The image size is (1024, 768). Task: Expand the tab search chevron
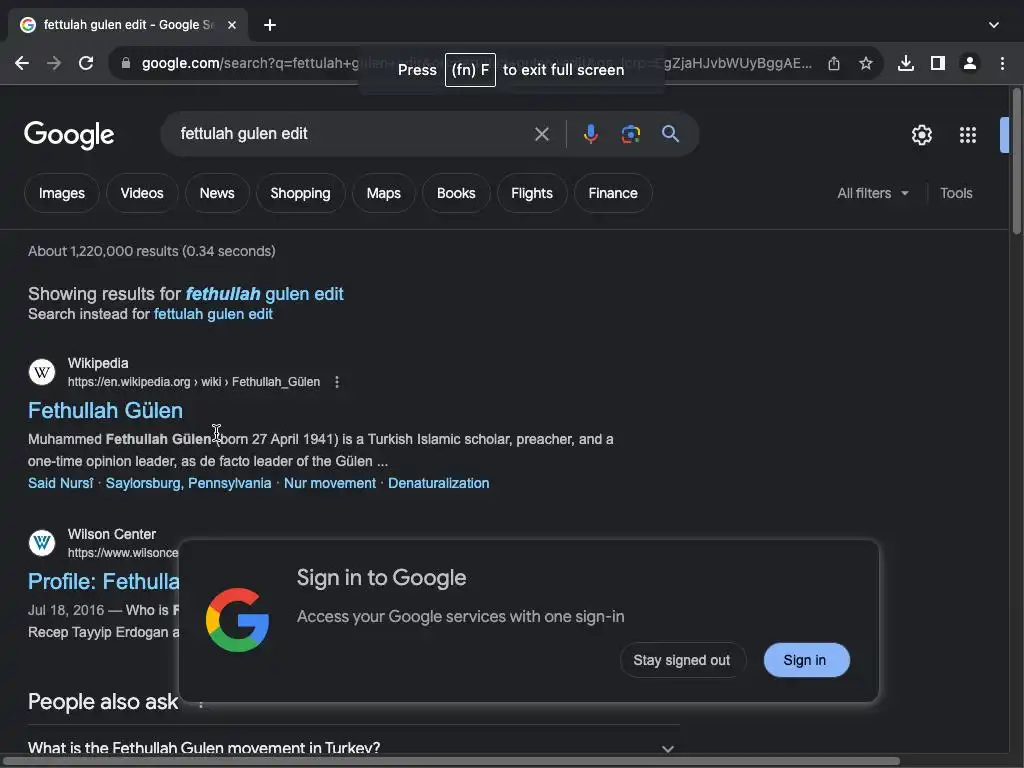[993, 25]
